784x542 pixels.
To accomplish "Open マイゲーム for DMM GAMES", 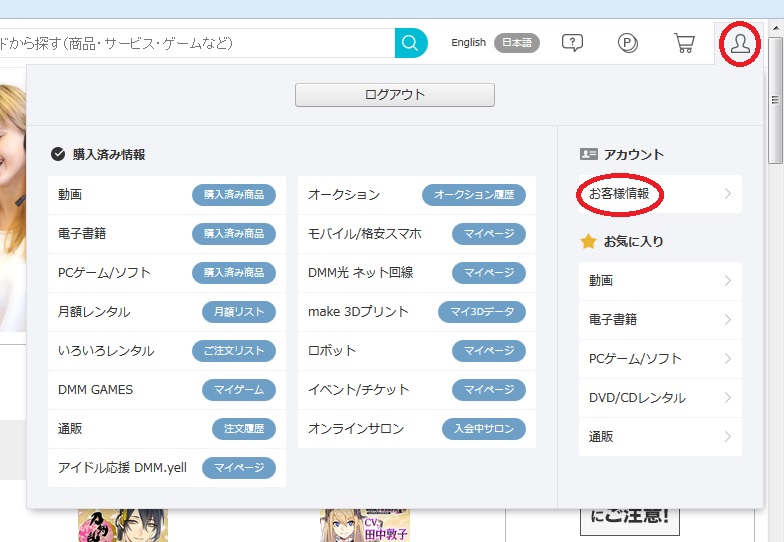I will 238,390.
